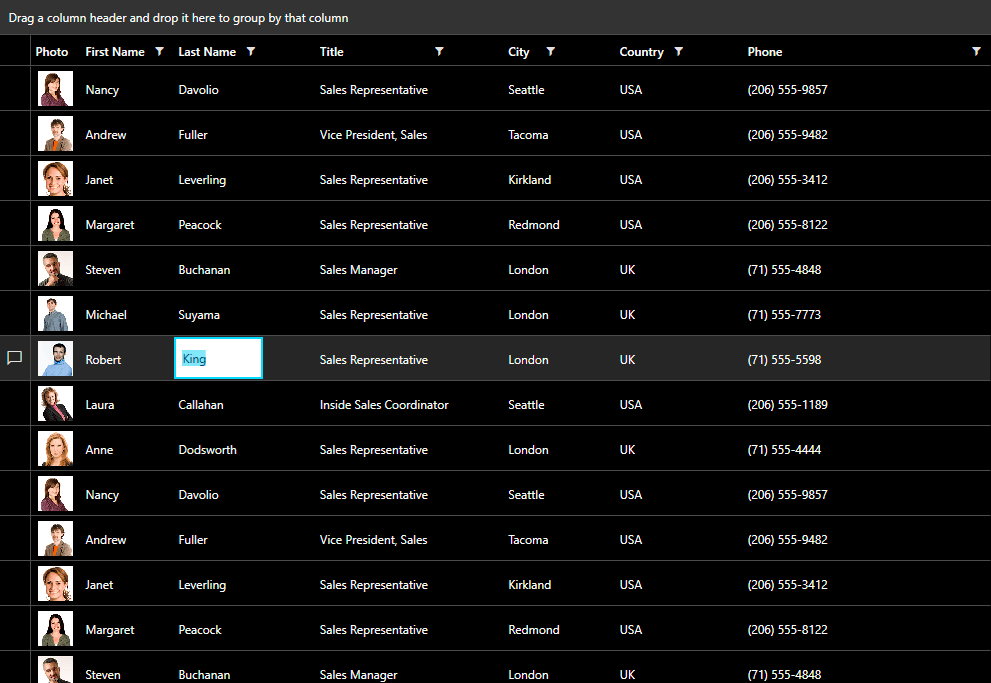The height and width of the screenshot is (683, 991).
Task: Click Andrew Fuller's photo in the second row
Action: tap(56, 133)
